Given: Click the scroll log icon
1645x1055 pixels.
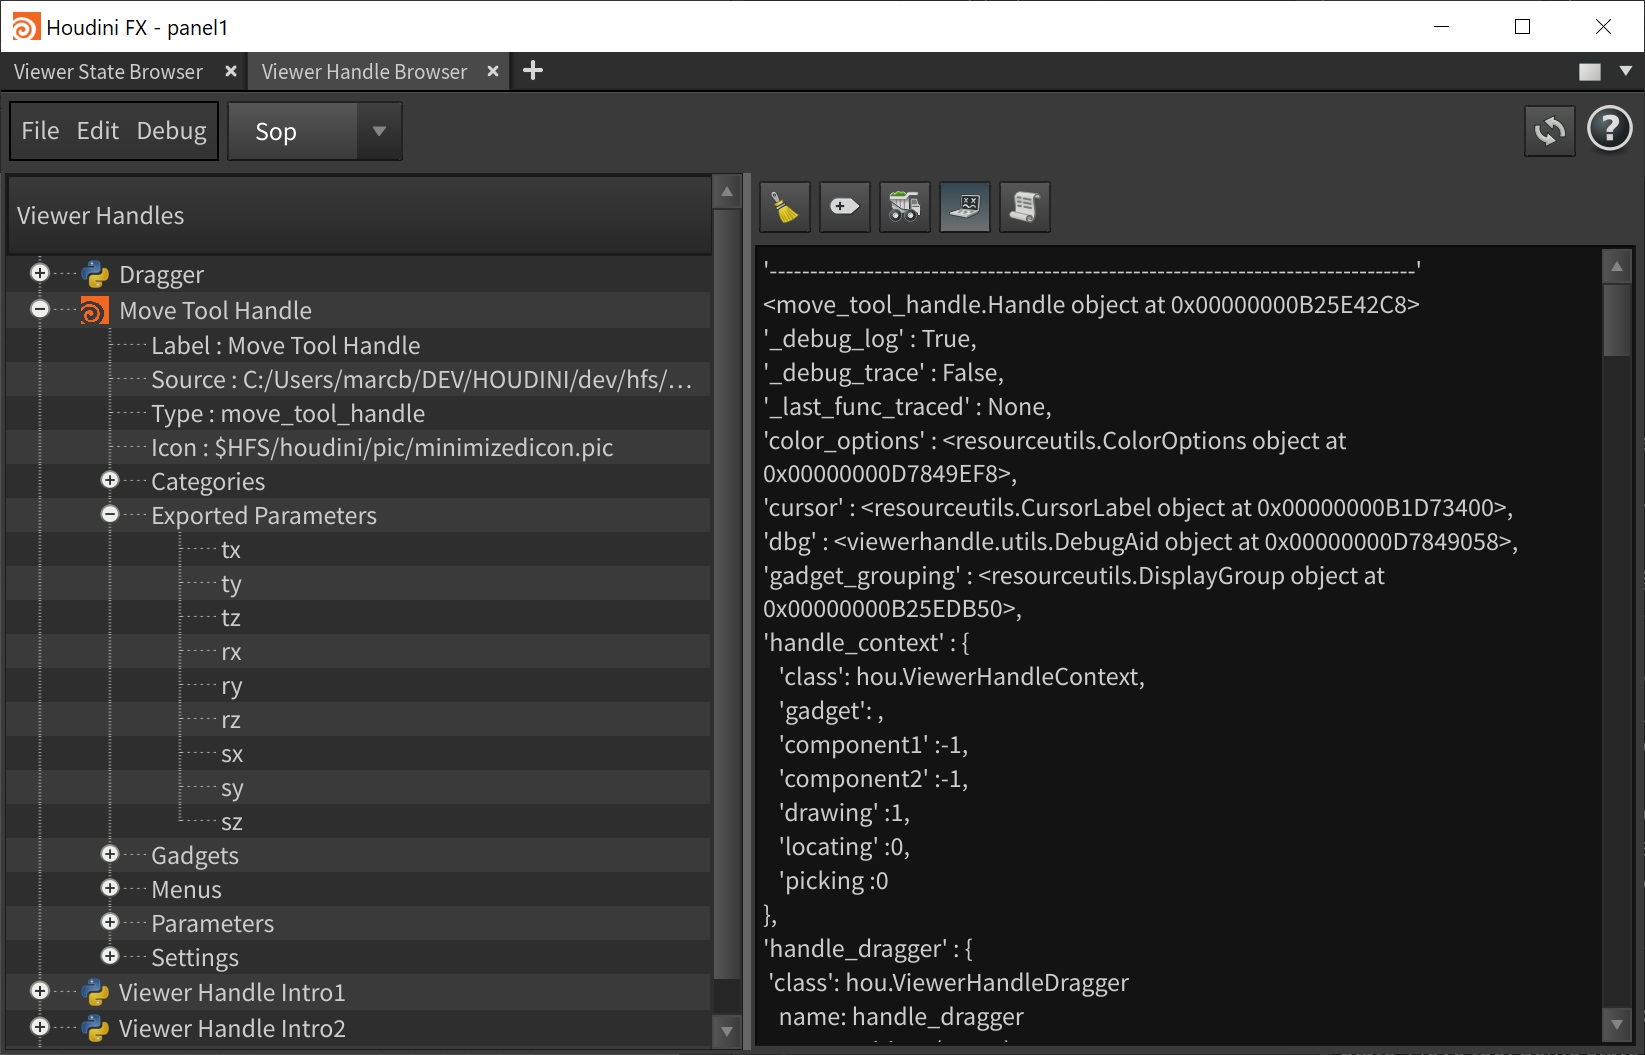Looking at the screenshot, I should [1025, 207].
